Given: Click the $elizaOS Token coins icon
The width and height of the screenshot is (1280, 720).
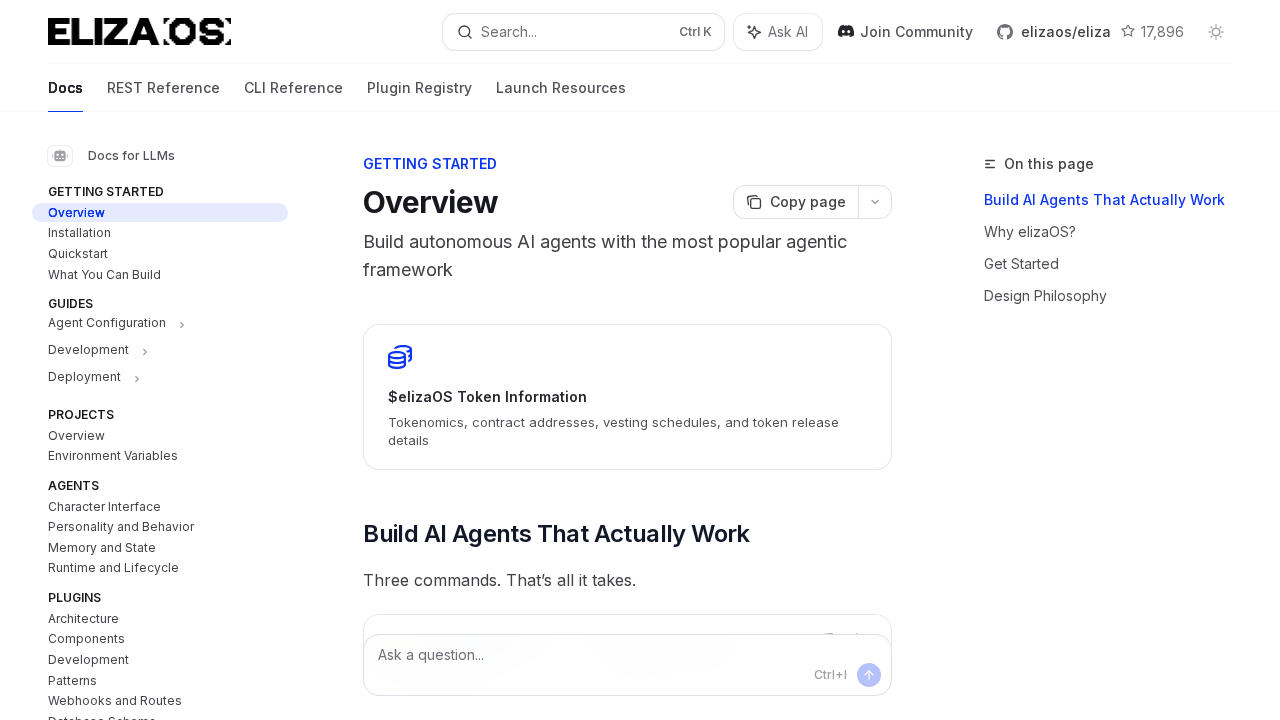Looking at the screenshot, I should (x=400, y=357).
